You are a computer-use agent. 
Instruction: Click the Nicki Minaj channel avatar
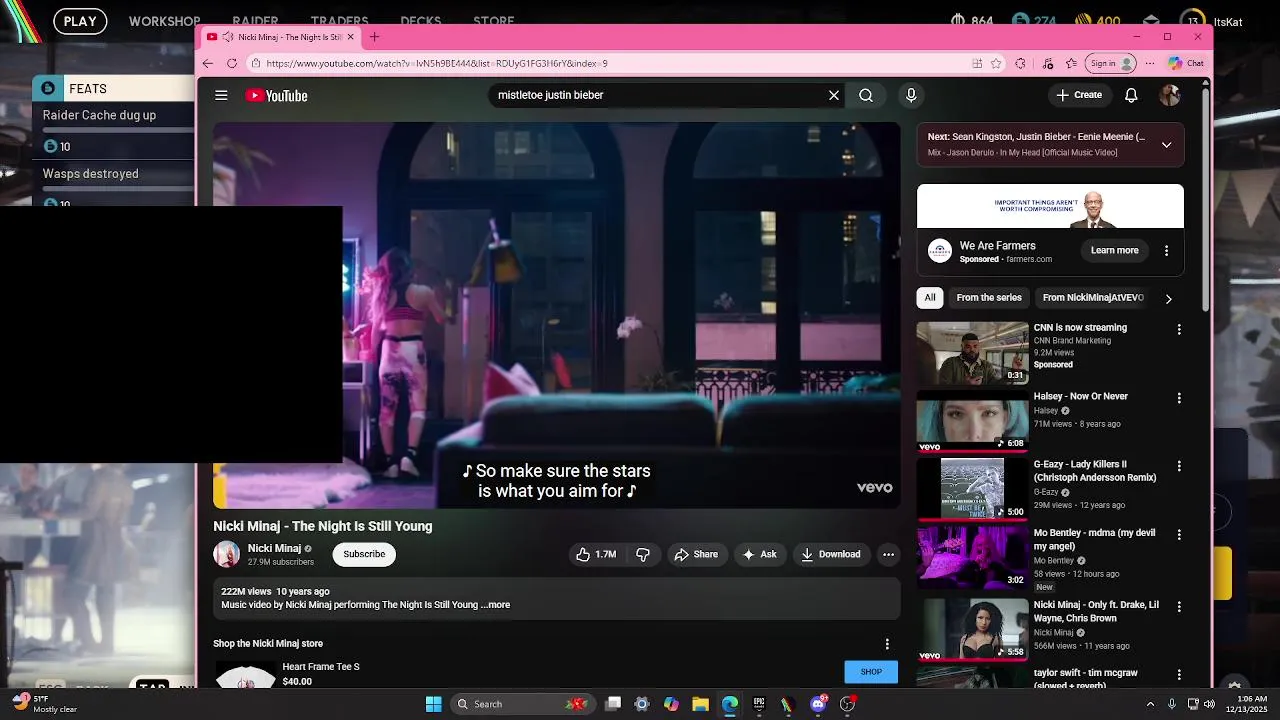pos(227,554)
